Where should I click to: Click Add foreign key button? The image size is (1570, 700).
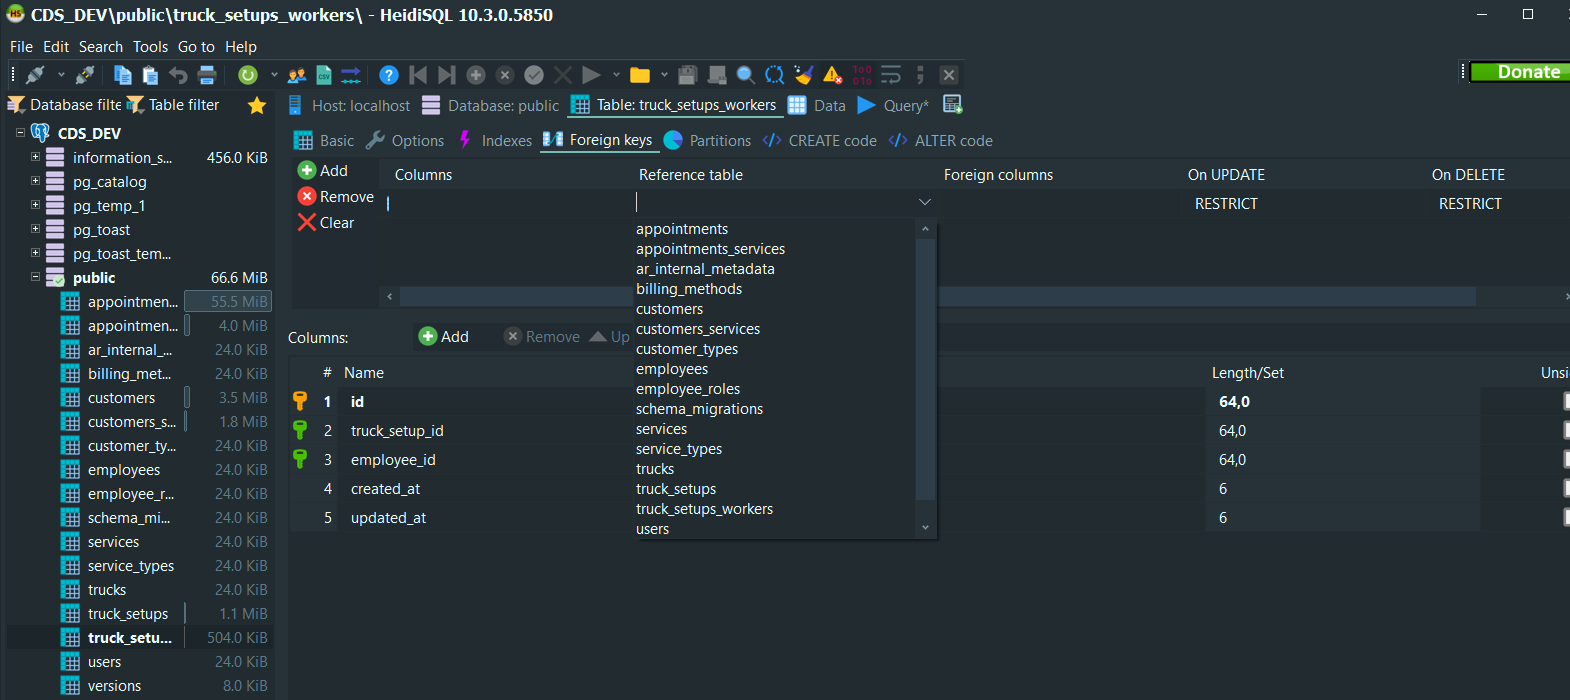(x=323, y=171)
